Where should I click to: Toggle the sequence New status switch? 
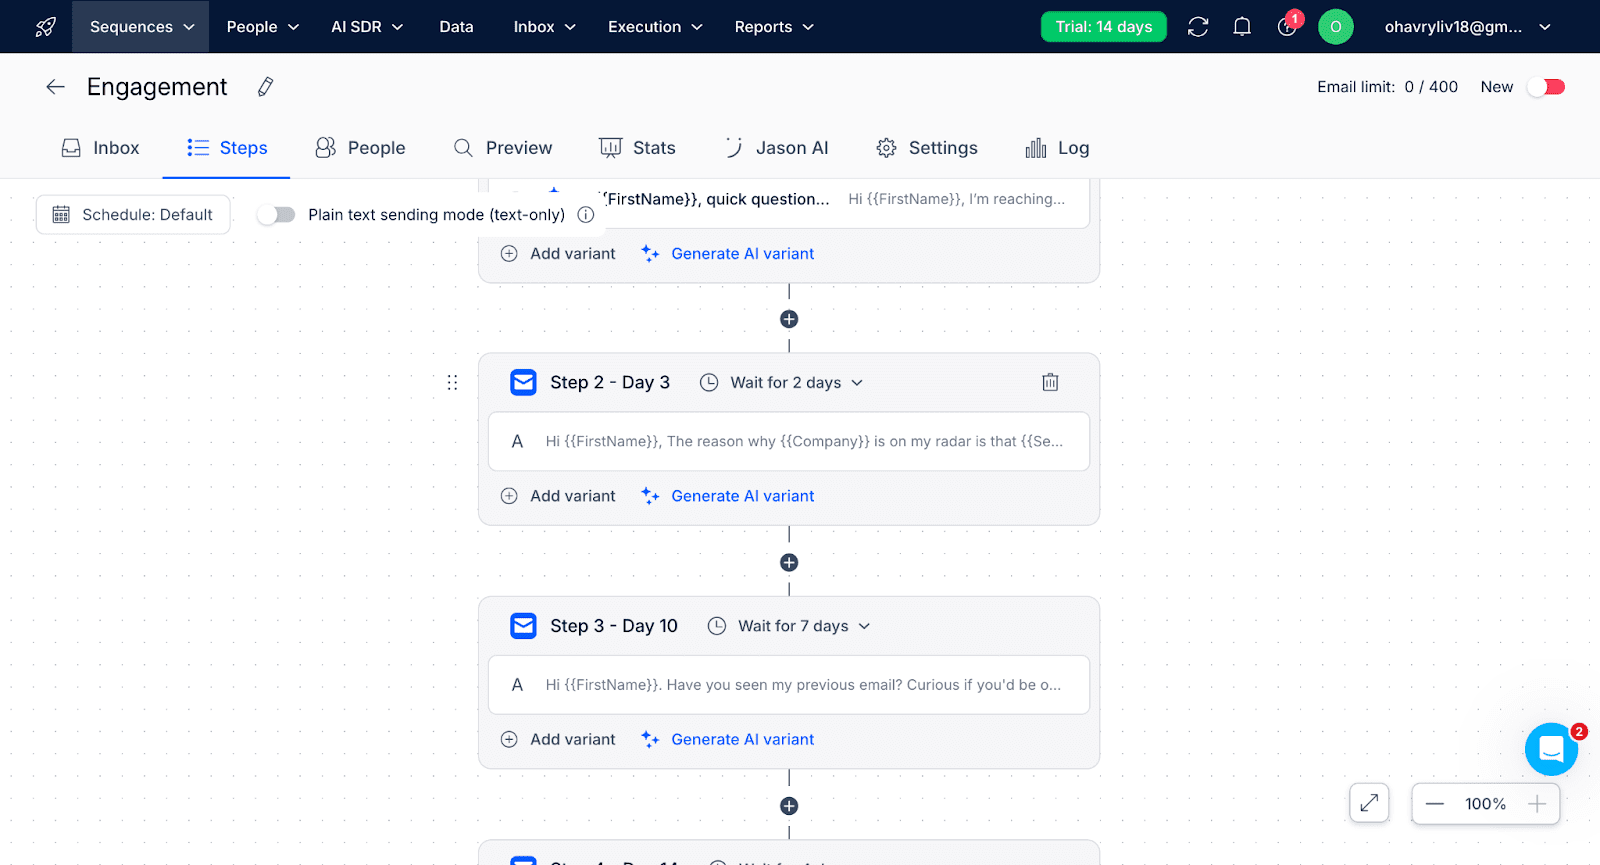coord(1546,87)
